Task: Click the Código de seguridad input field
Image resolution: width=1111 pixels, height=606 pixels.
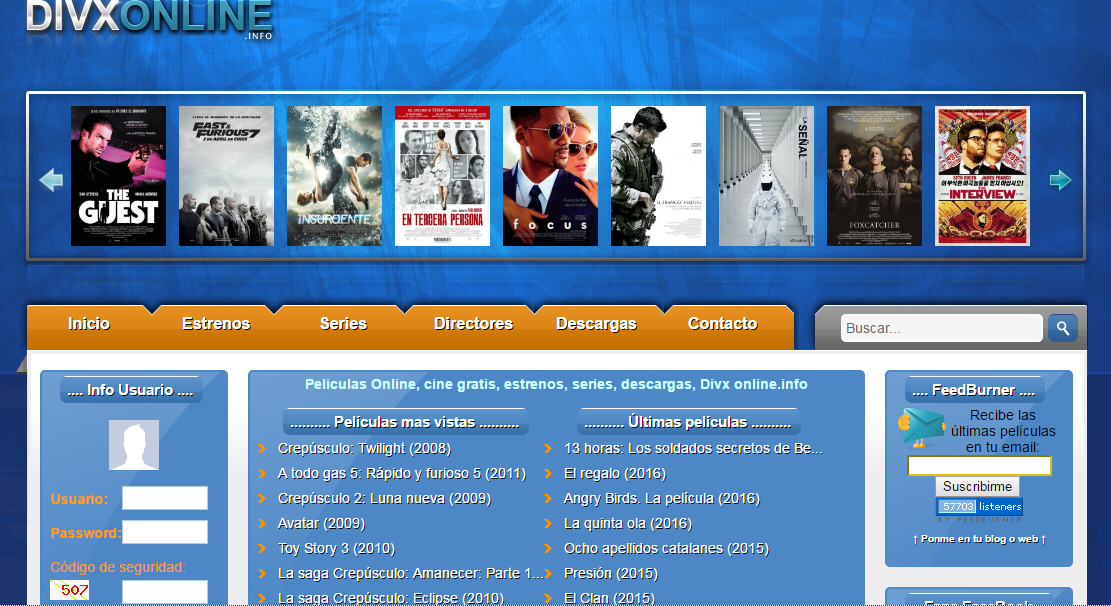Action: [x=165, y=591]
